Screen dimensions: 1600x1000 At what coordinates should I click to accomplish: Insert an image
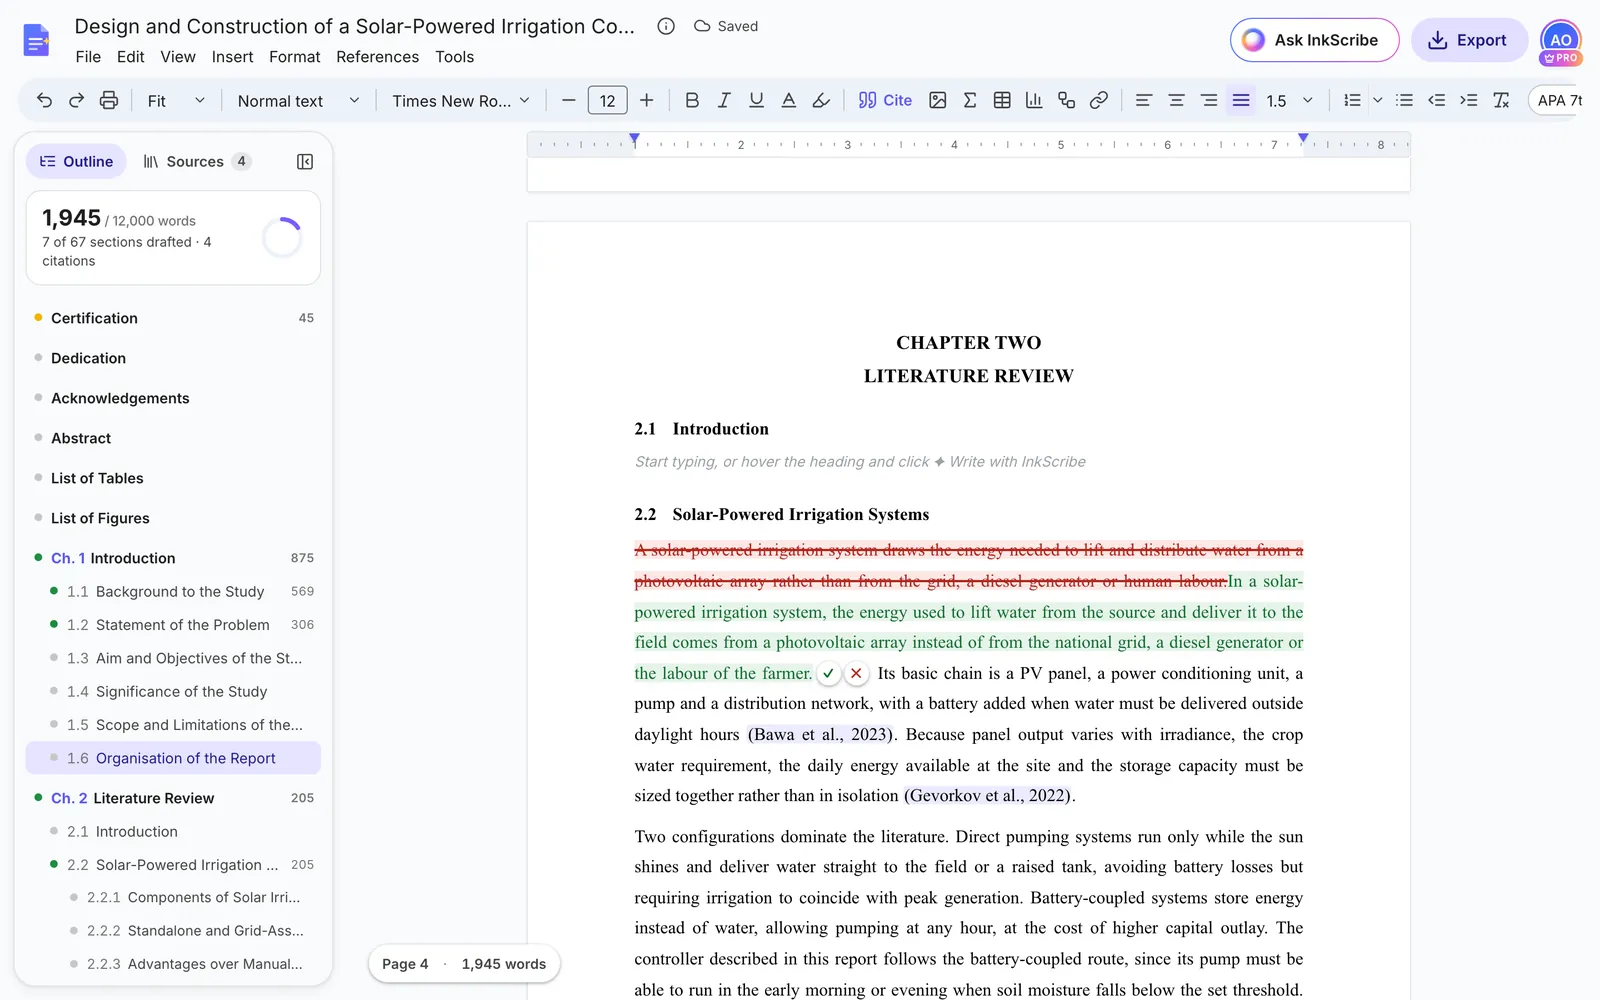point(937,100)
